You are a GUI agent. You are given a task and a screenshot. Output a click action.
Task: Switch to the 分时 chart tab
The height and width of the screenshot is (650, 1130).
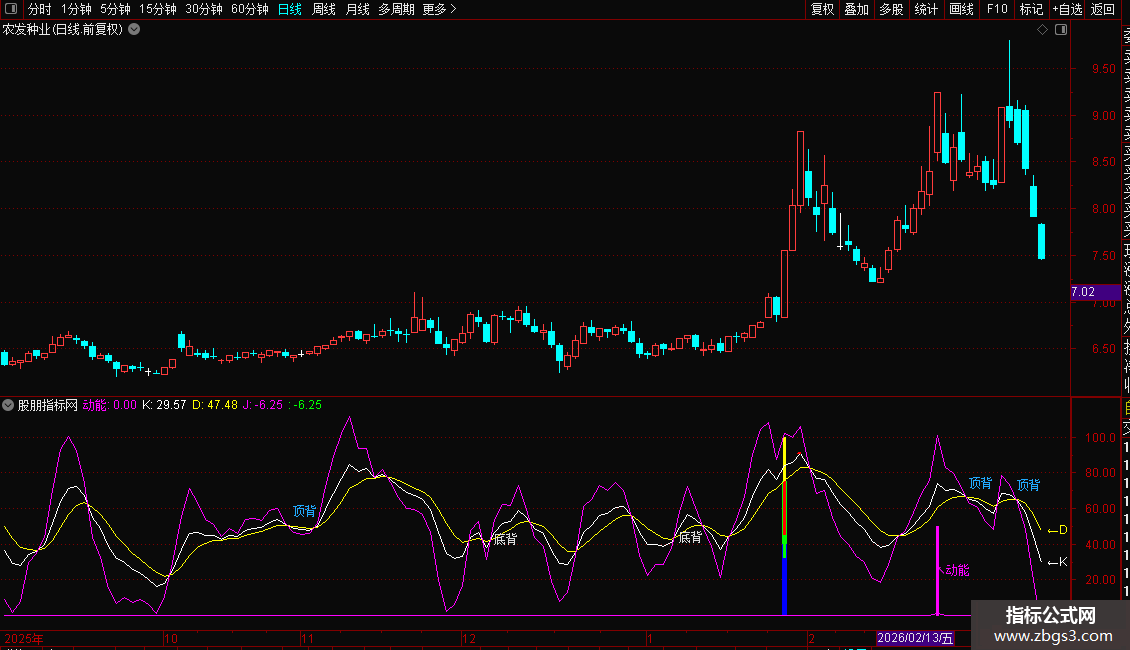click(x=40, y=9)
